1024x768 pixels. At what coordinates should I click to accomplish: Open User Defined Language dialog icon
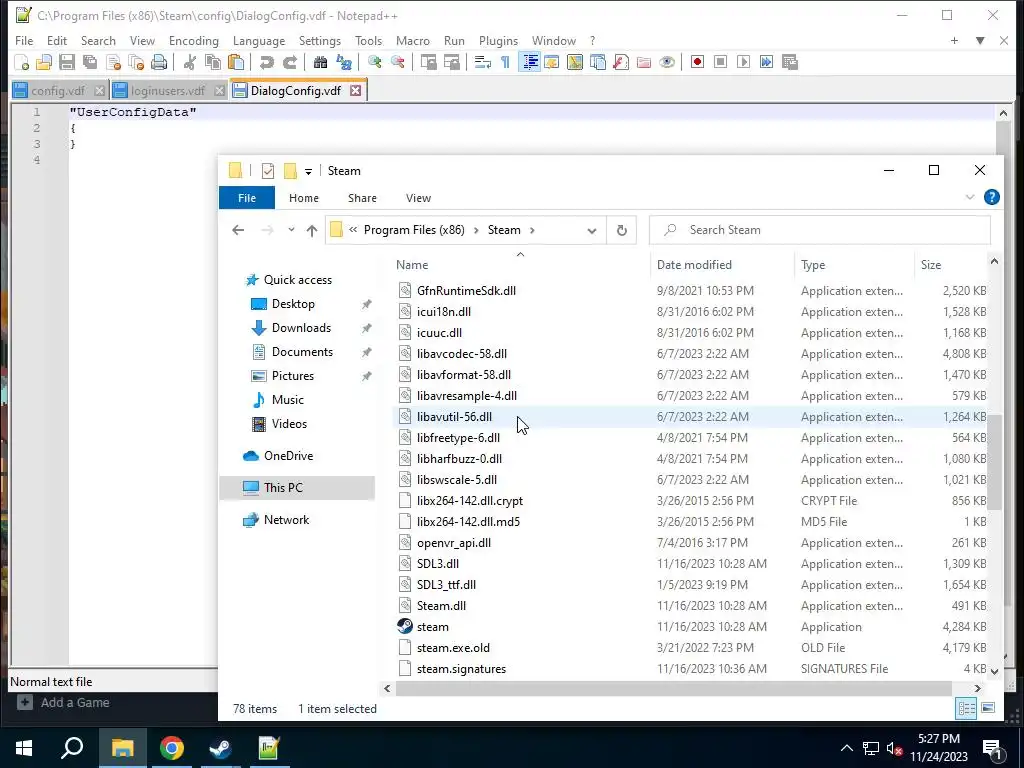[552, 62]
